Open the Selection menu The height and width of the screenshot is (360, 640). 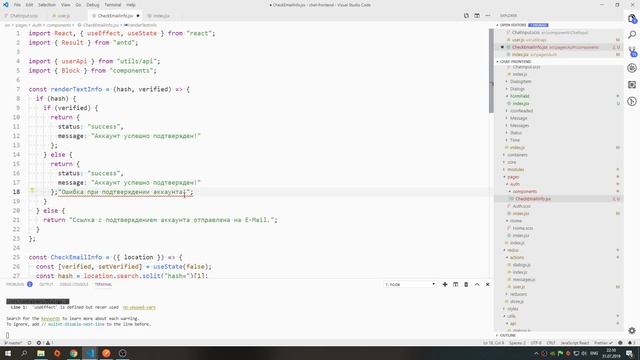(x=47, y=5)
